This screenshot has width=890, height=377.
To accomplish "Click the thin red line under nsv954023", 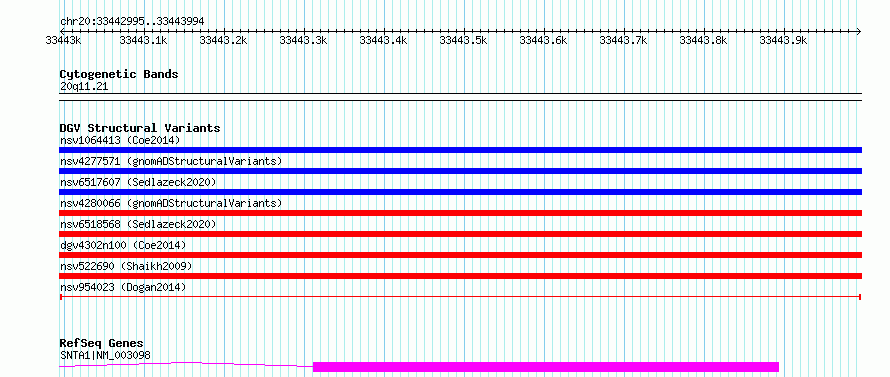I will (460, 296).
